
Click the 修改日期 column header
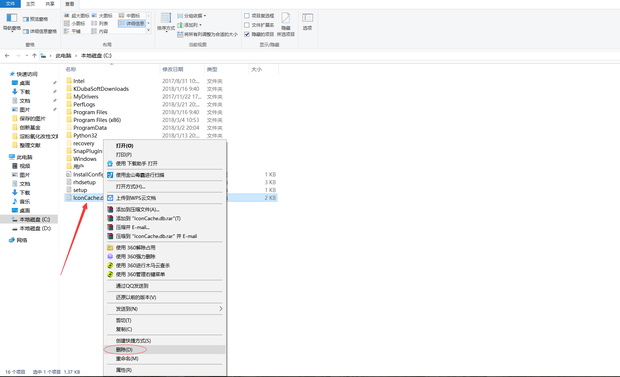173,69
